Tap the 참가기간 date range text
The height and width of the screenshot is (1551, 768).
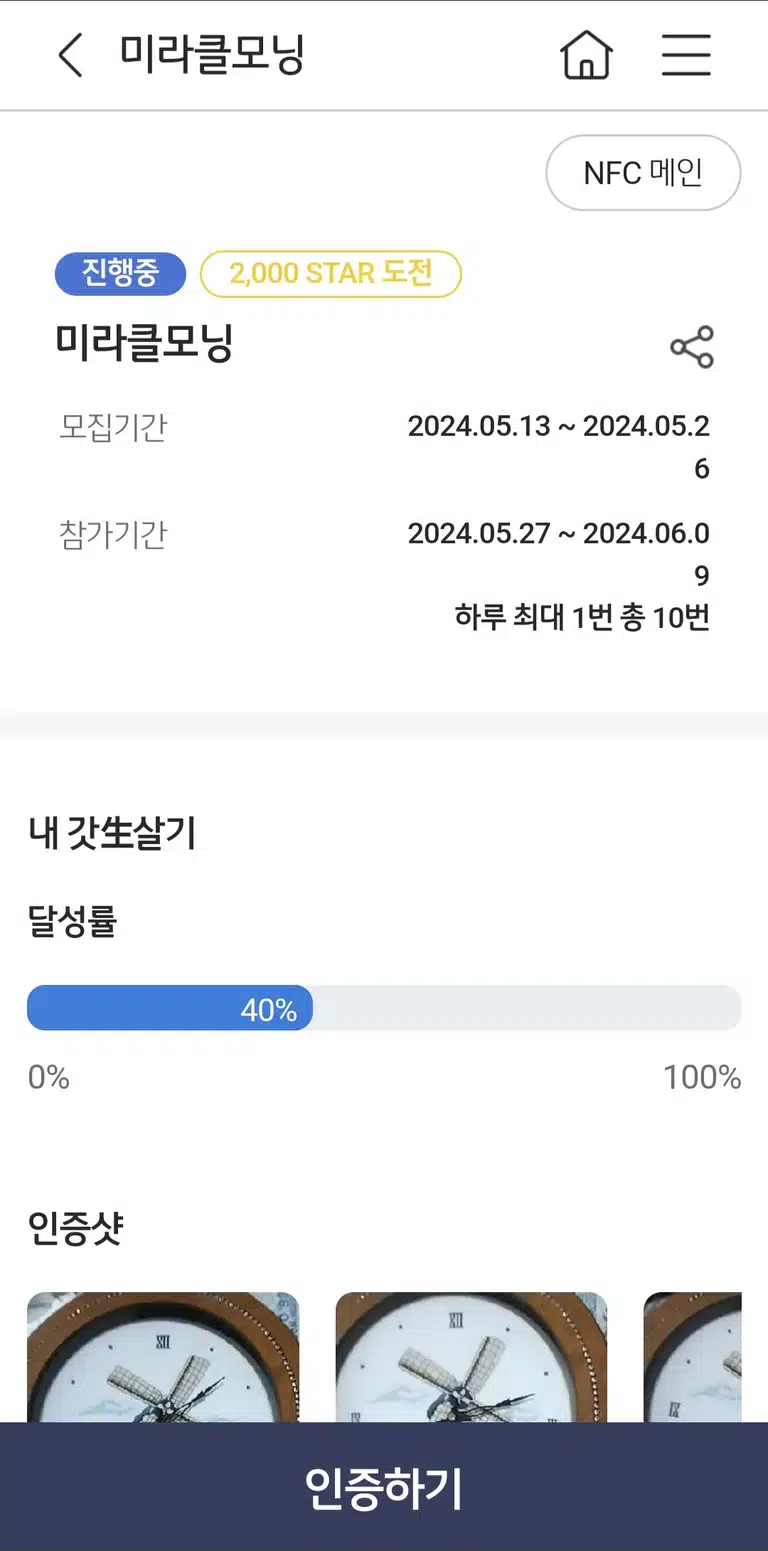point(559,554)
